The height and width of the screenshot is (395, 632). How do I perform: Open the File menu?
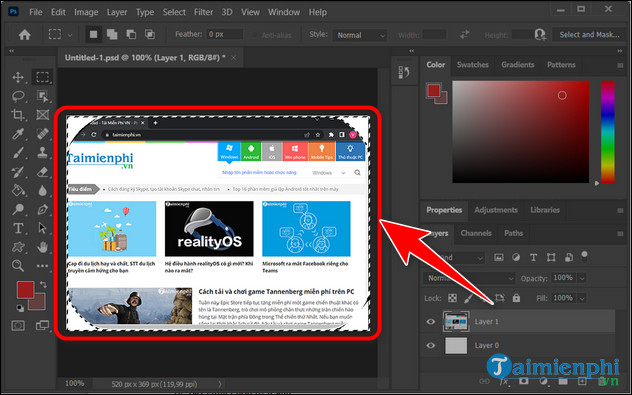(x=35, y=12)
